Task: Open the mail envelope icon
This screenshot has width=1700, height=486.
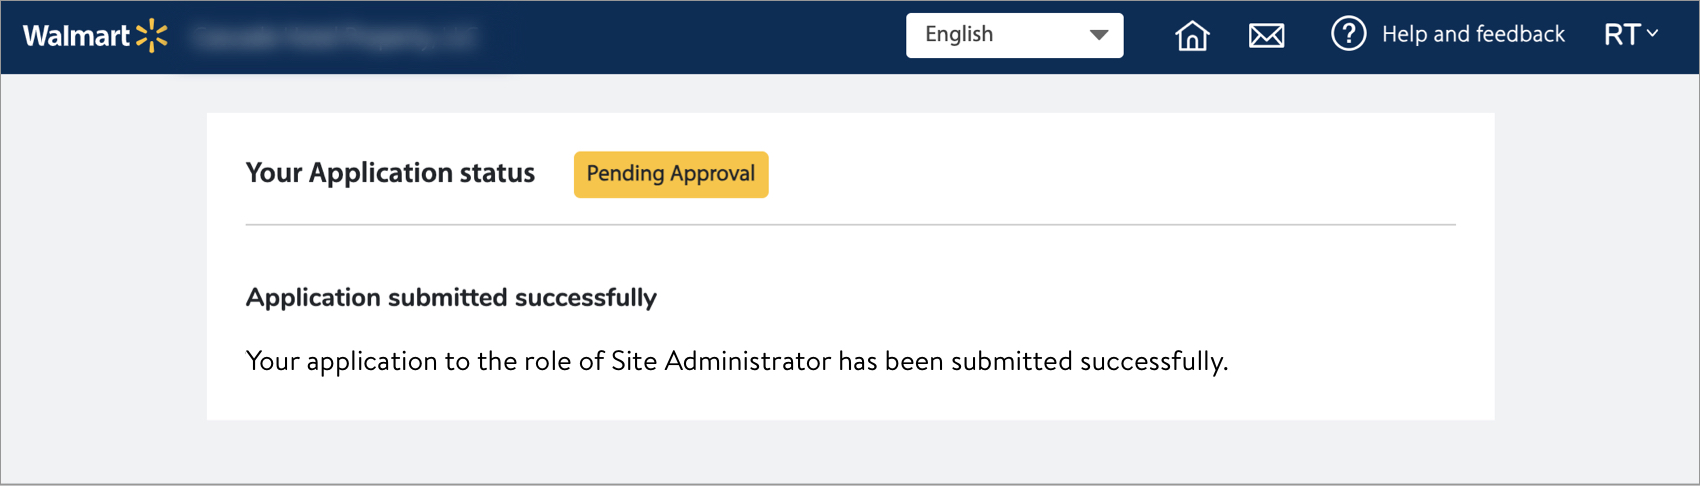Action: coord(1266,36)
